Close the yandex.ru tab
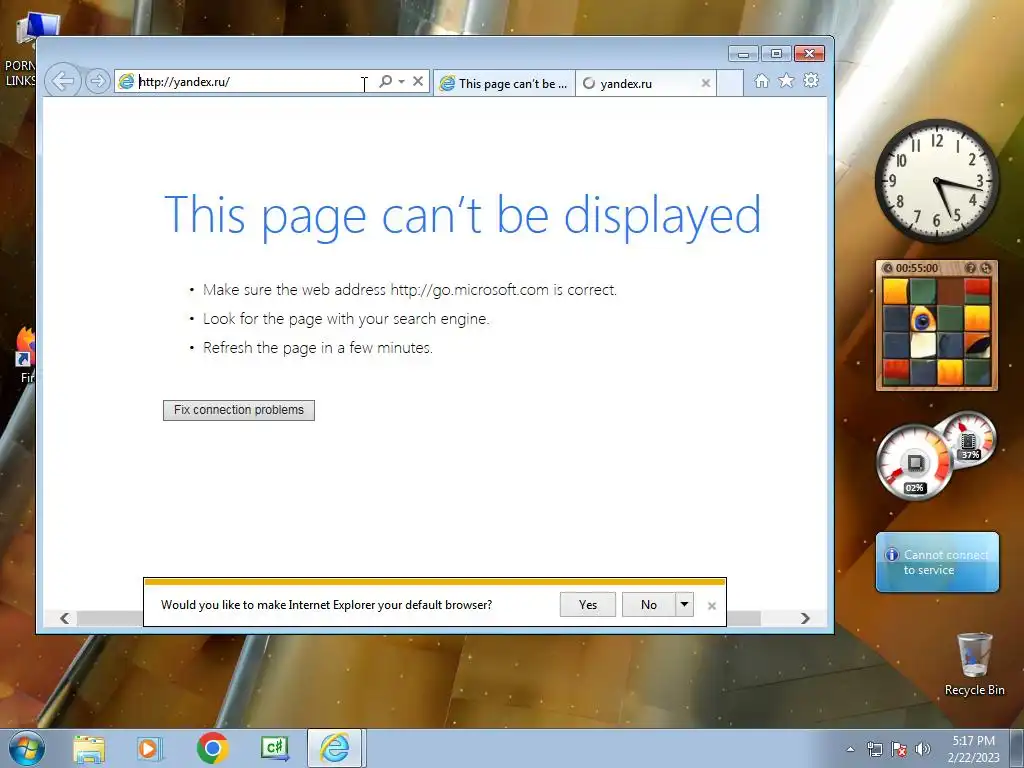 click(x=705, y=83)
